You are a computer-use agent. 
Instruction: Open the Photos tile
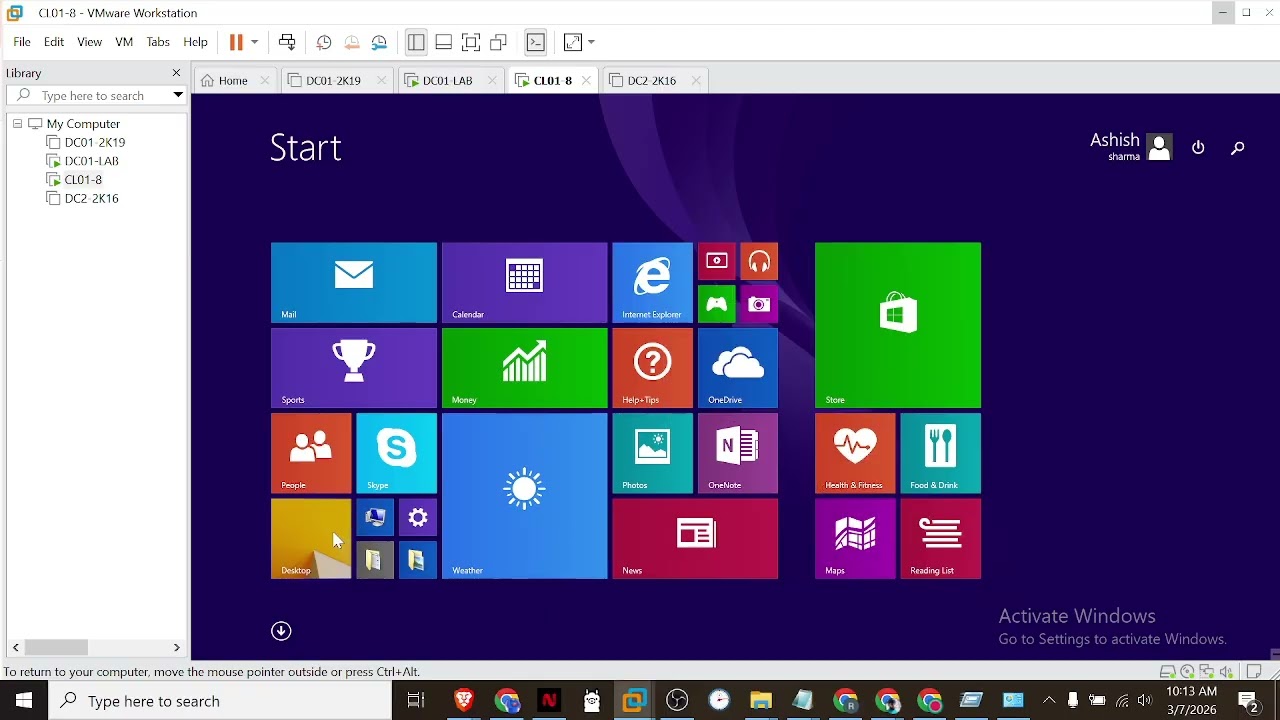click(x=653, y=453)
